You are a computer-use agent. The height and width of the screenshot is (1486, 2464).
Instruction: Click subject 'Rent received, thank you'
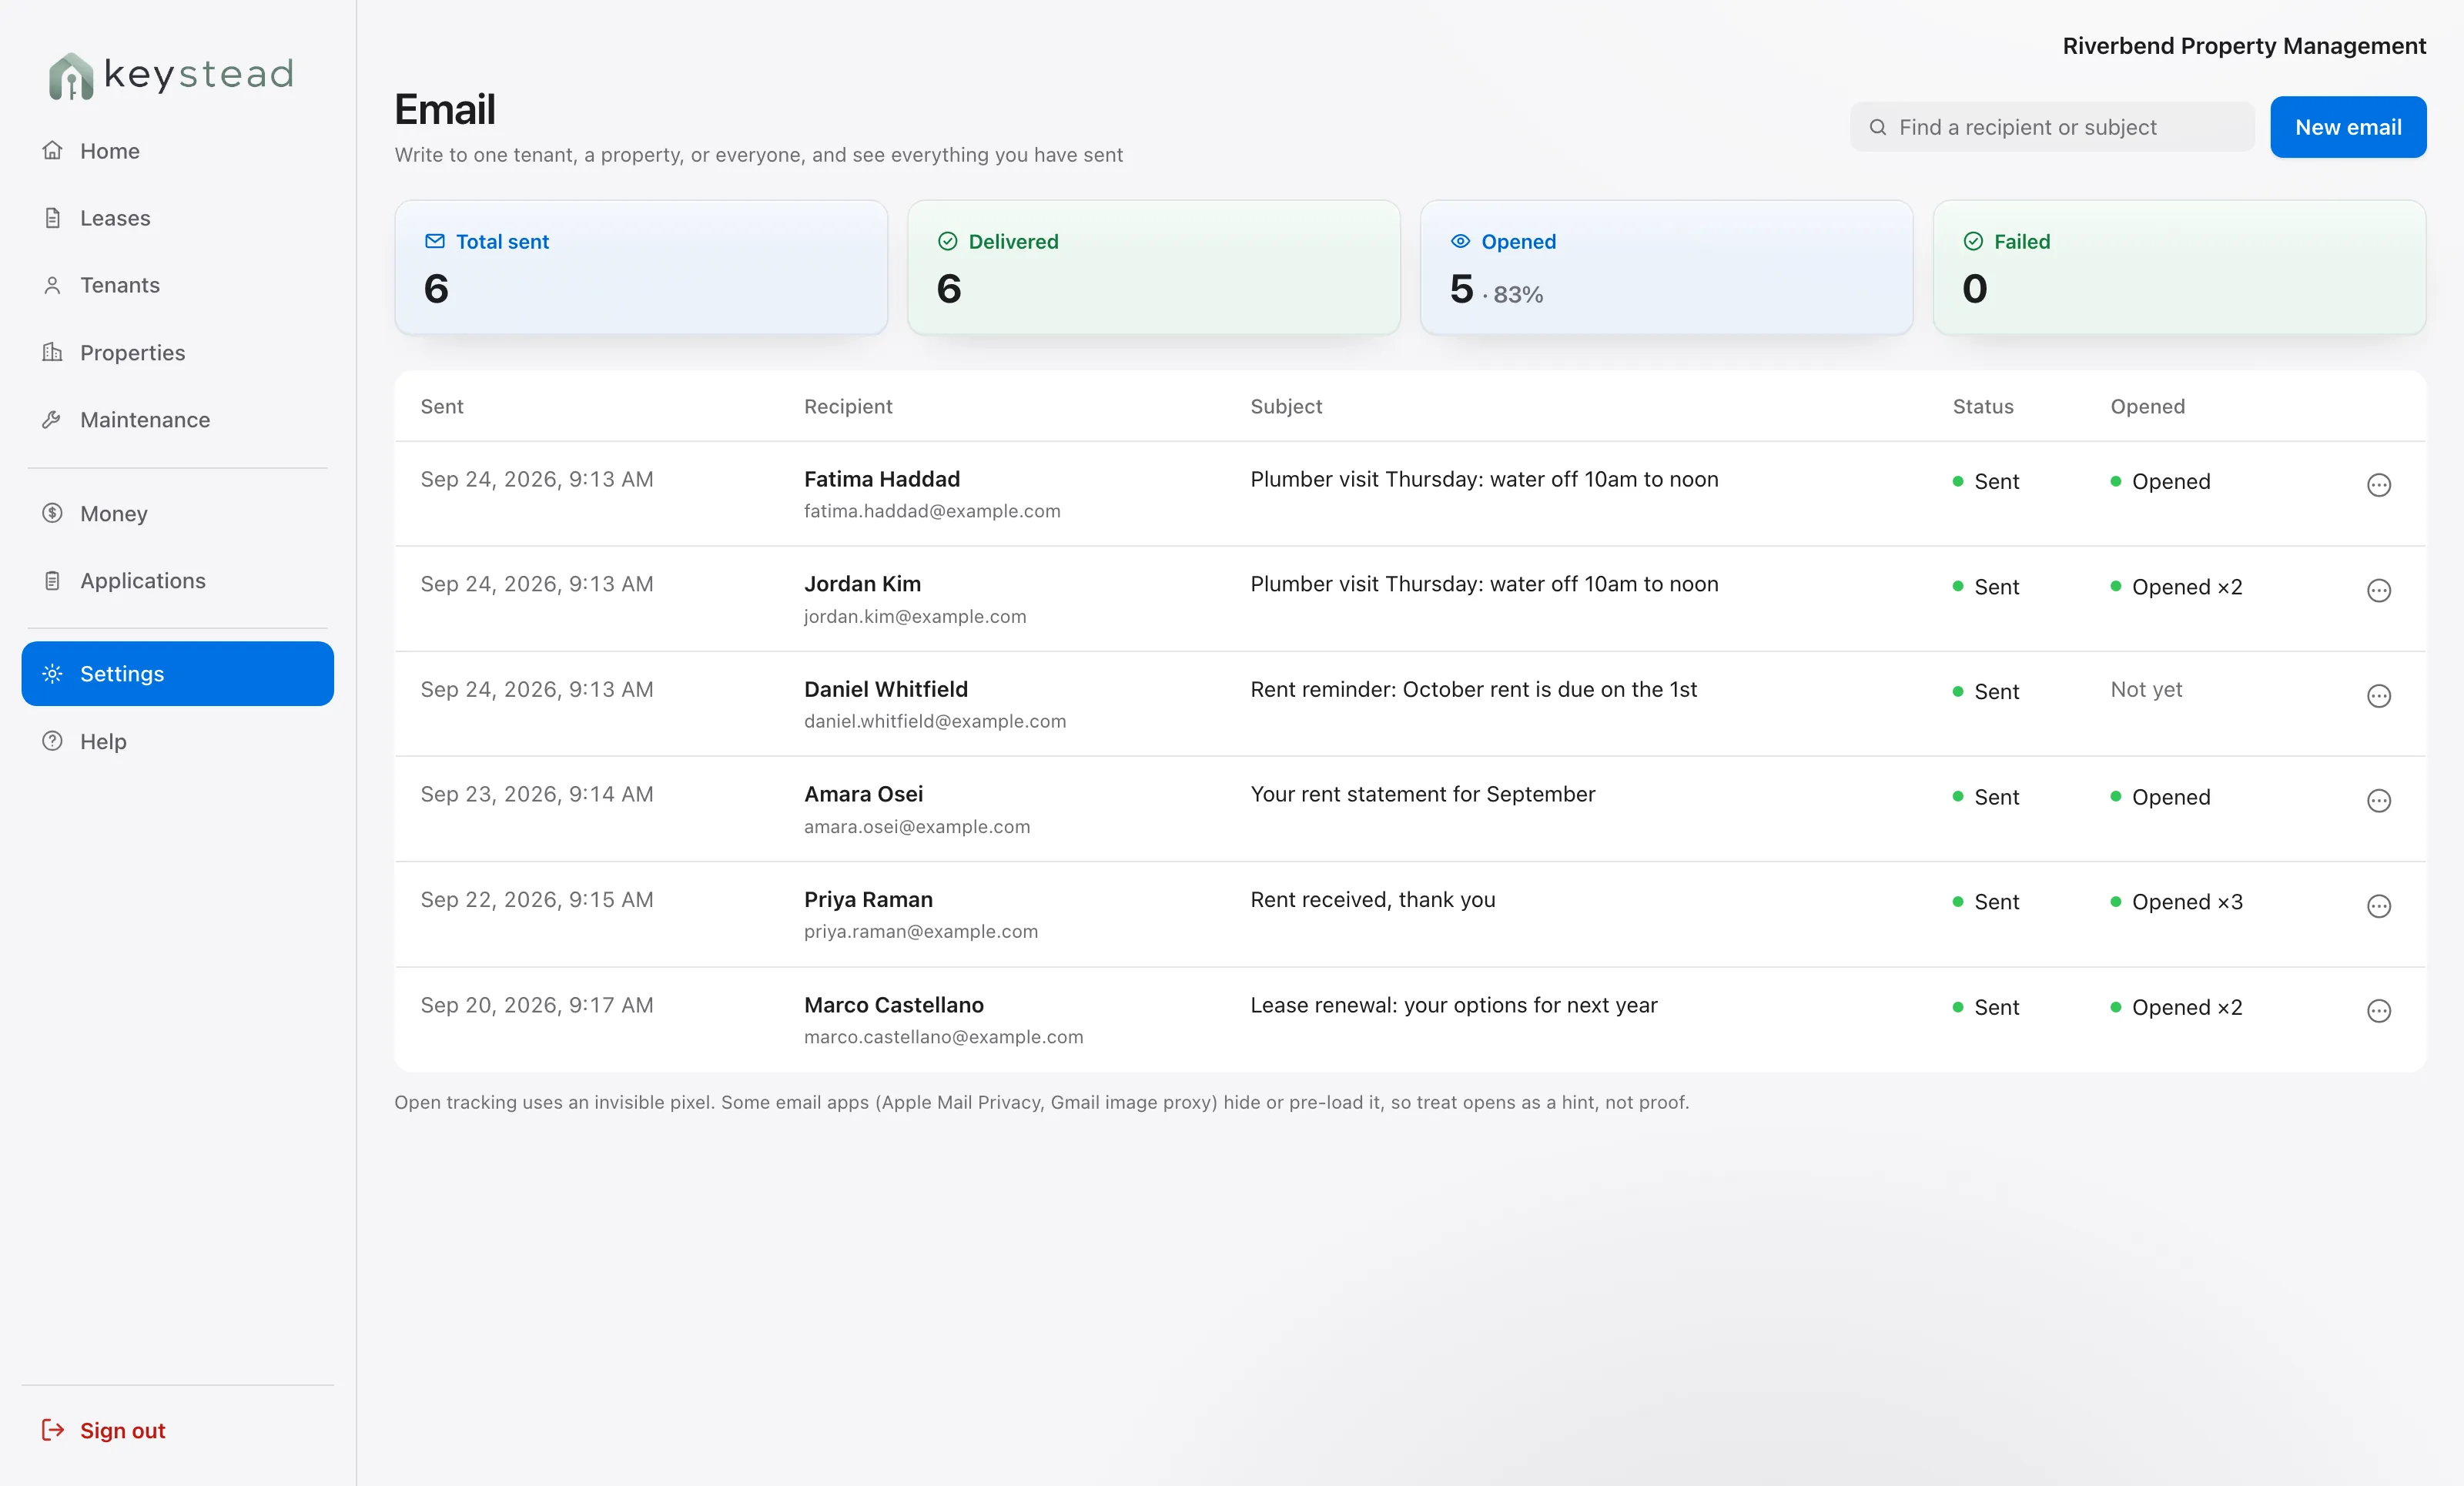1372,899
